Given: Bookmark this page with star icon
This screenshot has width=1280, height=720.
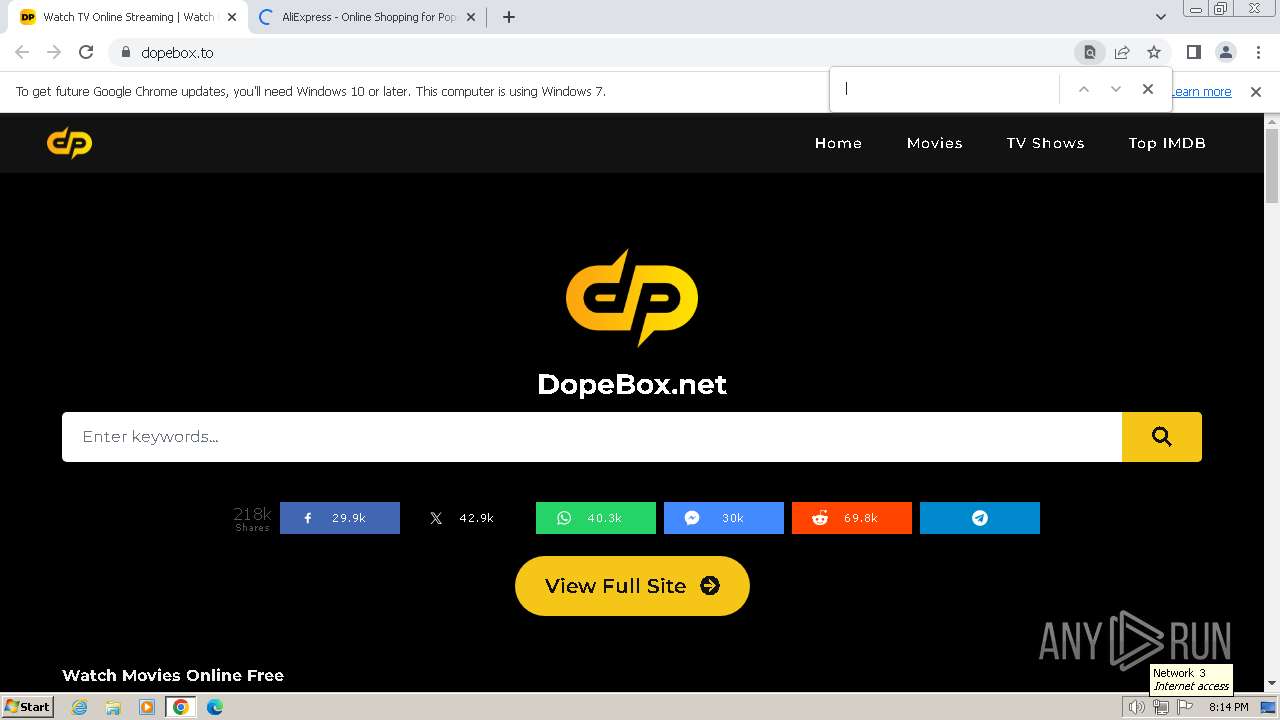Looking at the screenshot, I should (1154, 52).
